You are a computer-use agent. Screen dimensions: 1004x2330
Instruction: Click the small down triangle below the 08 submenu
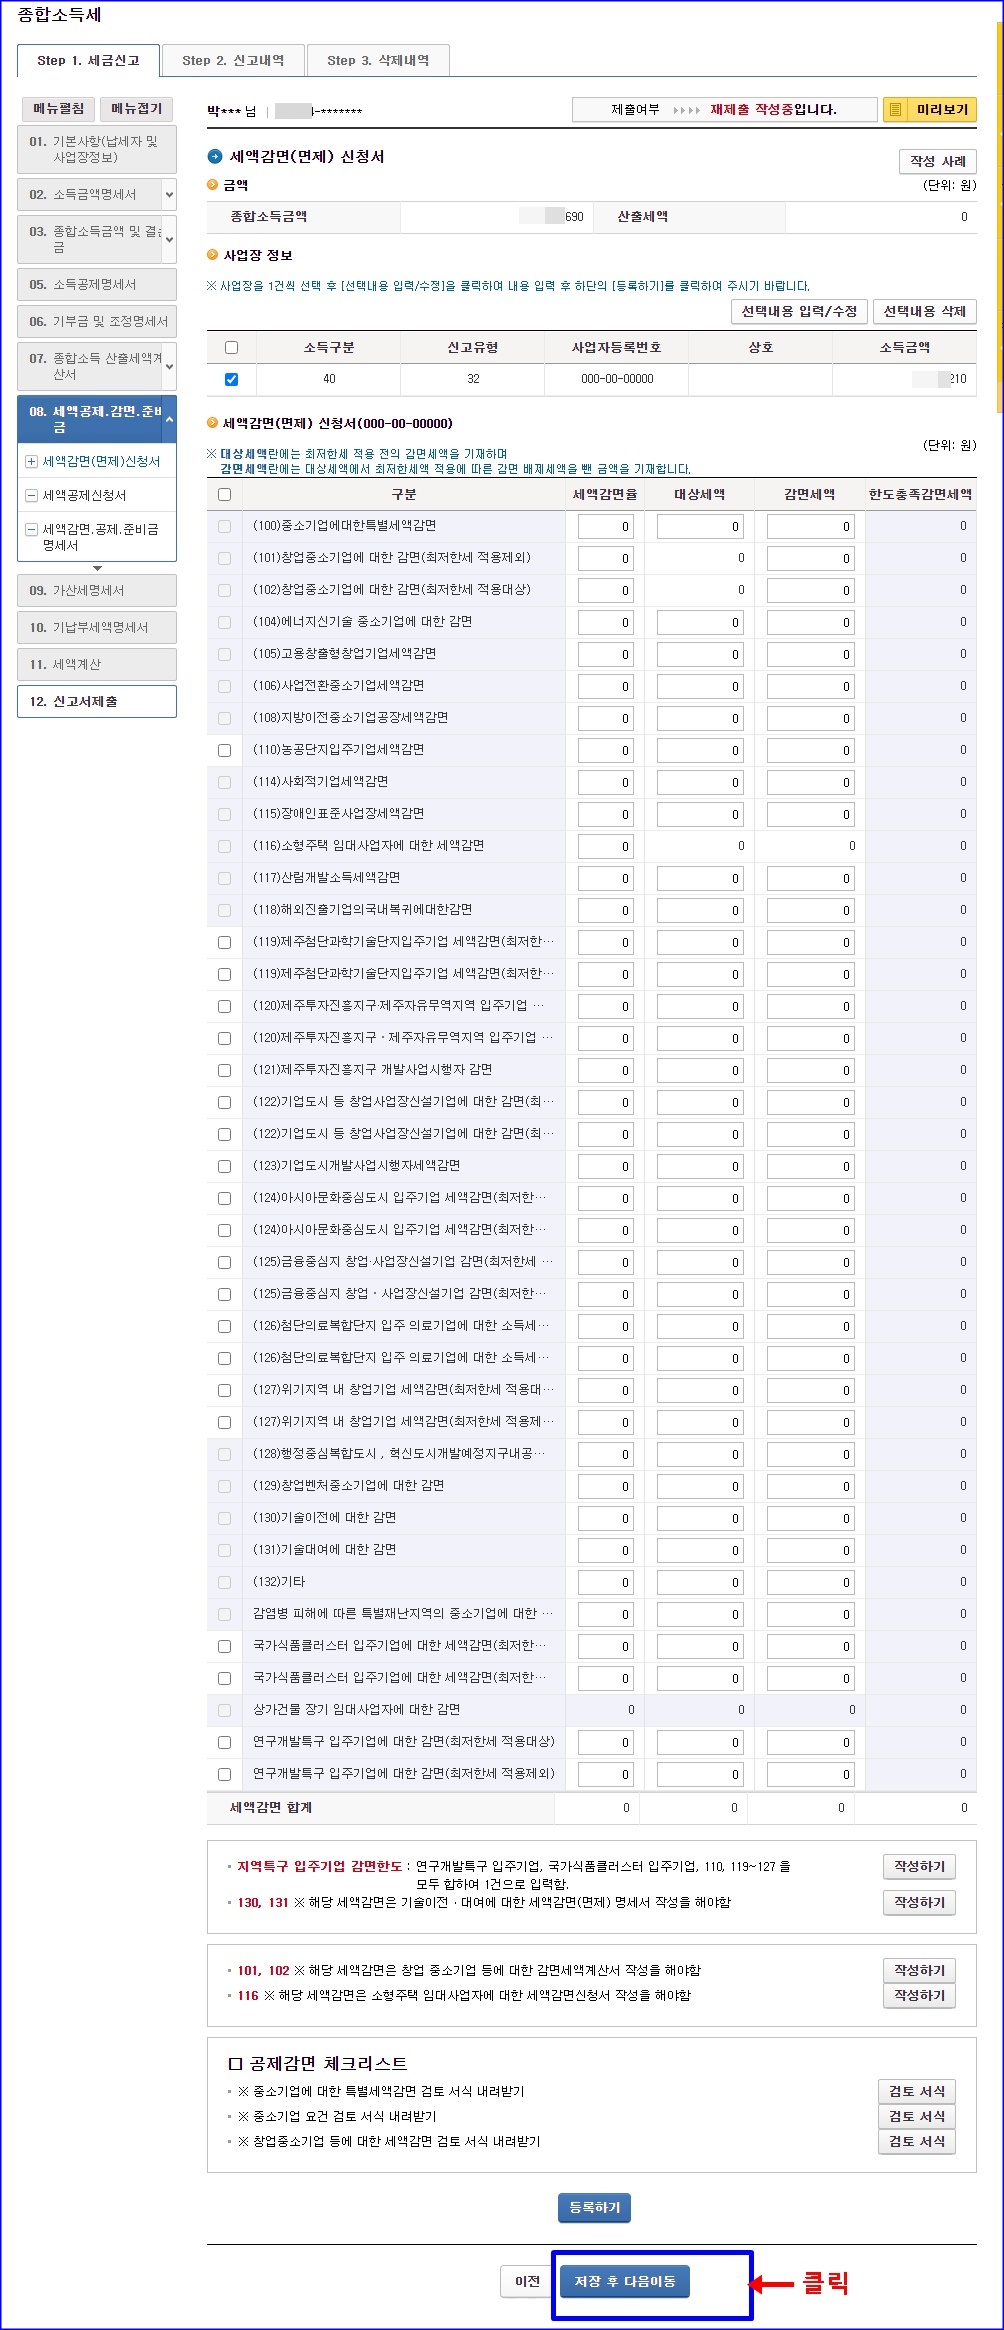pos(97,568)
